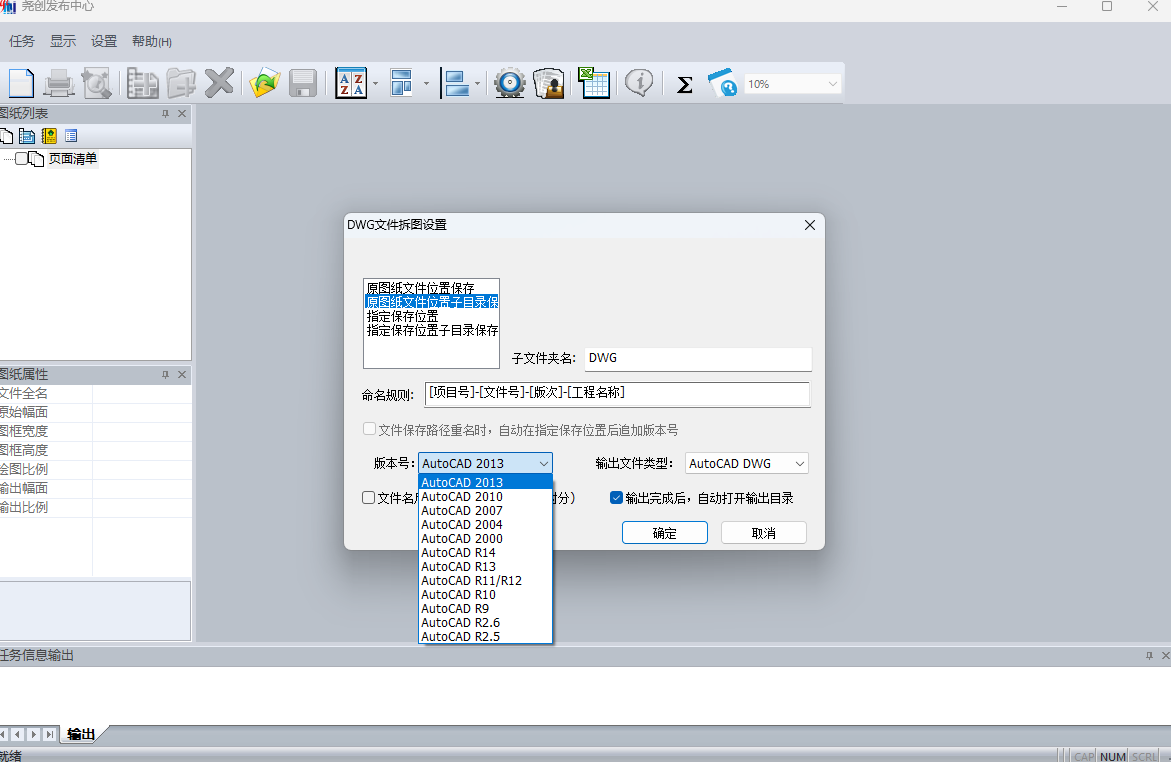Choose AutoCAD R9 from version list
The width and height of the screenshot is (1171, 762).
coord(485,609)
